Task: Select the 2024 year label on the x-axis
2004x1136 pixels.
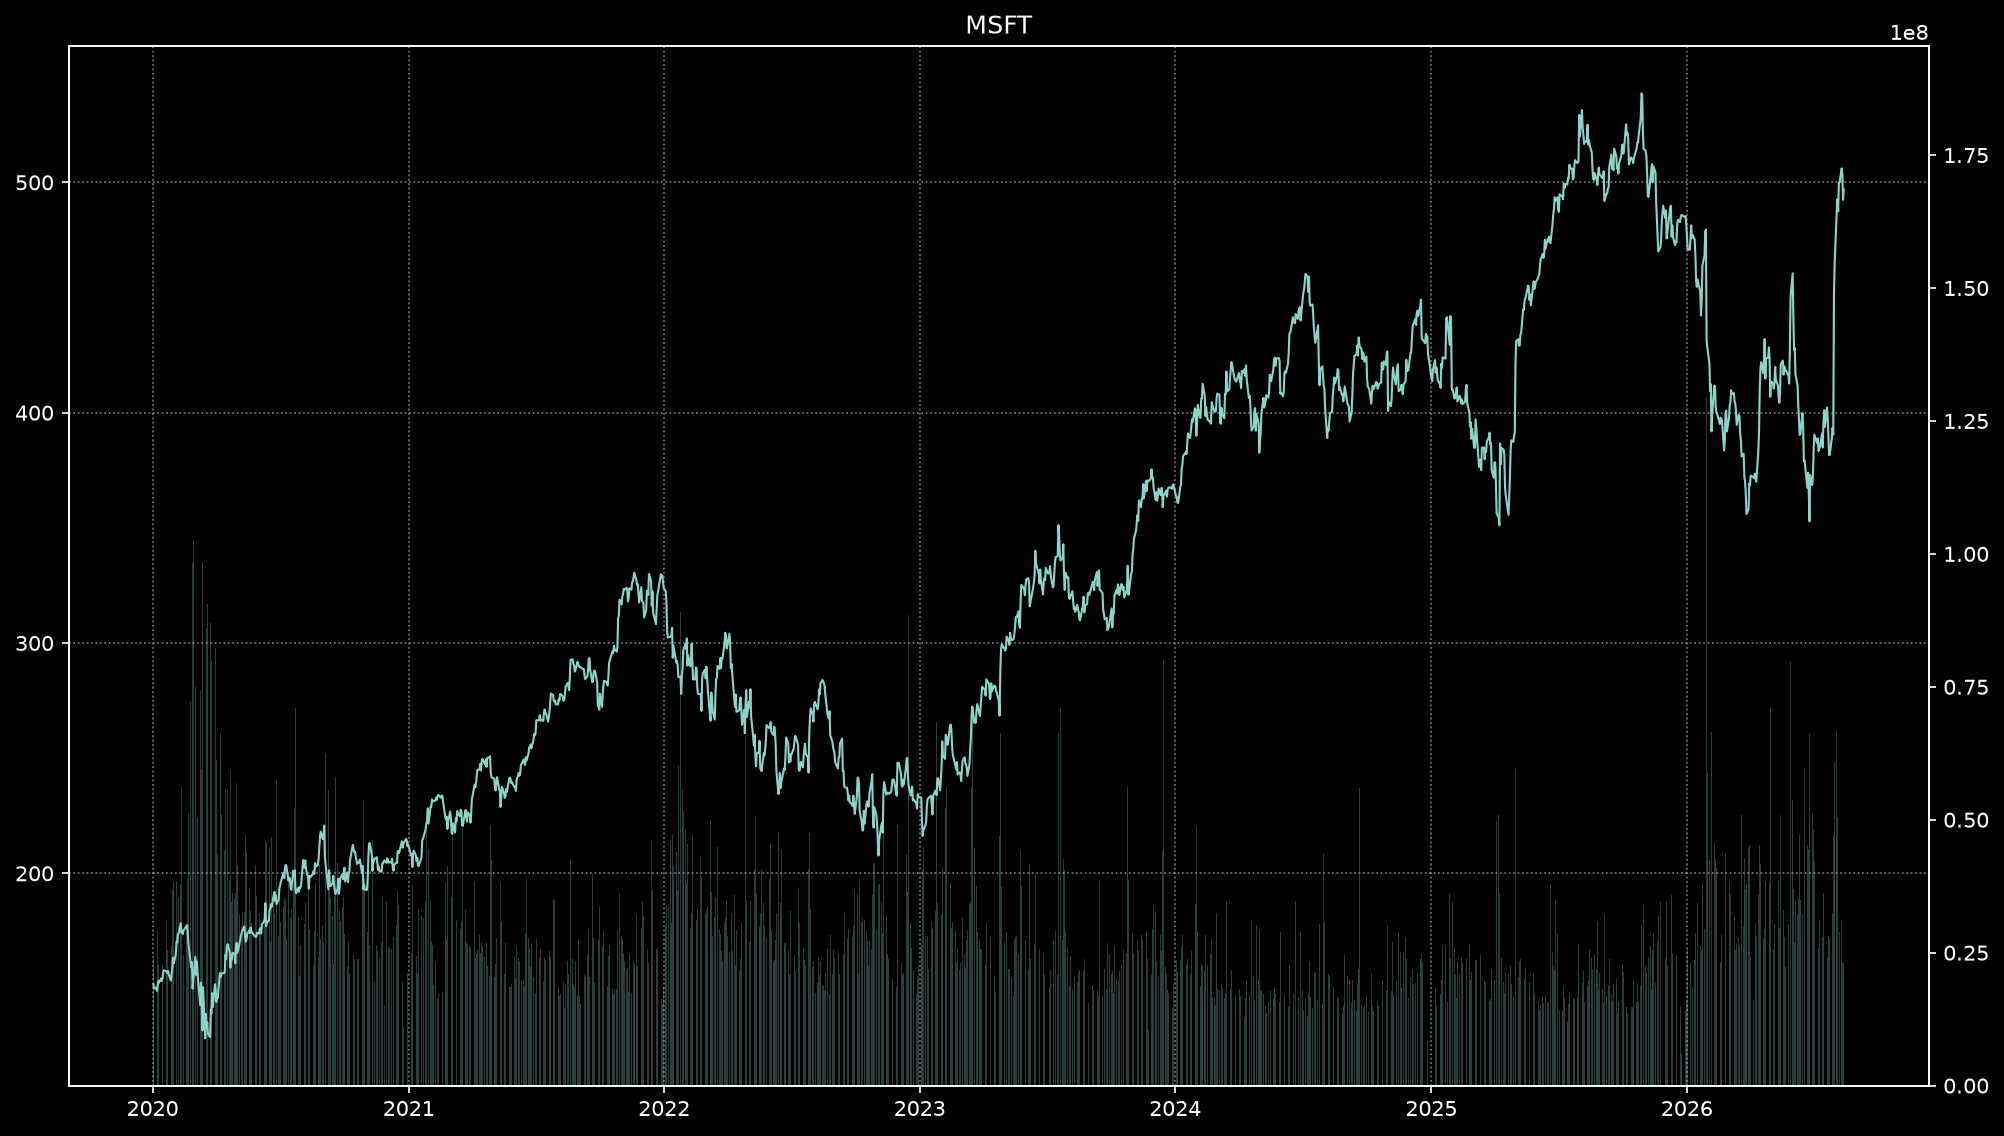Action: pos(1175,1108)
